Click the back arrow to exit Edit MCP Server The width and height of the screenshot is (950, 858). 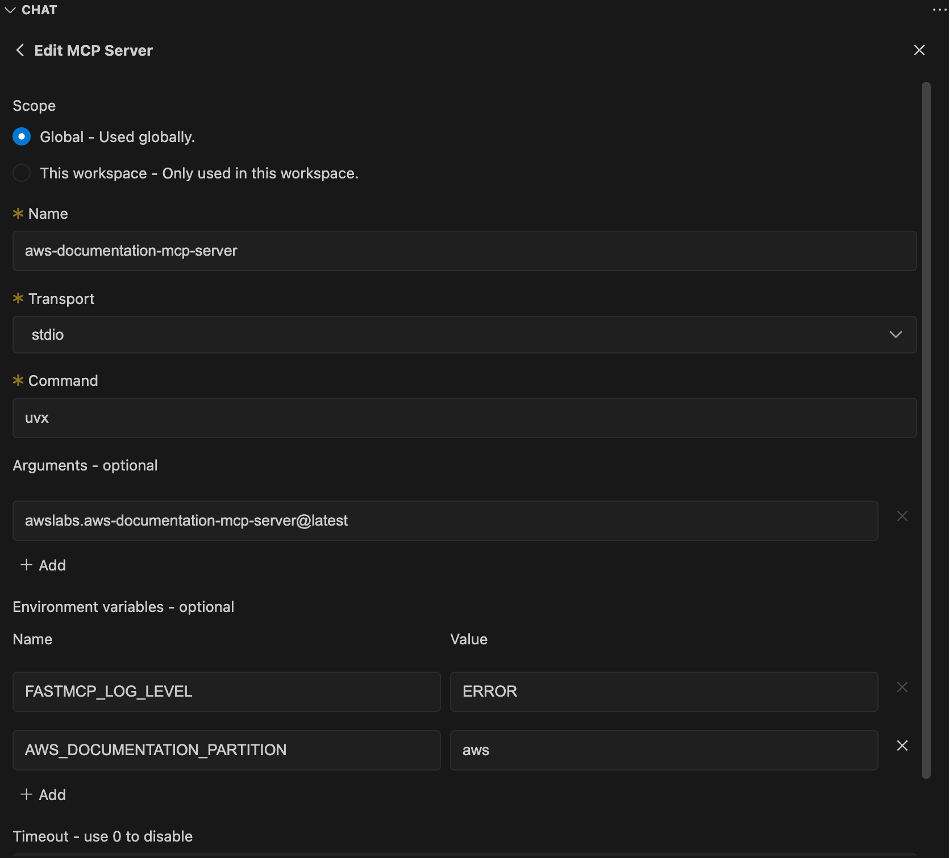click(19, 50)
